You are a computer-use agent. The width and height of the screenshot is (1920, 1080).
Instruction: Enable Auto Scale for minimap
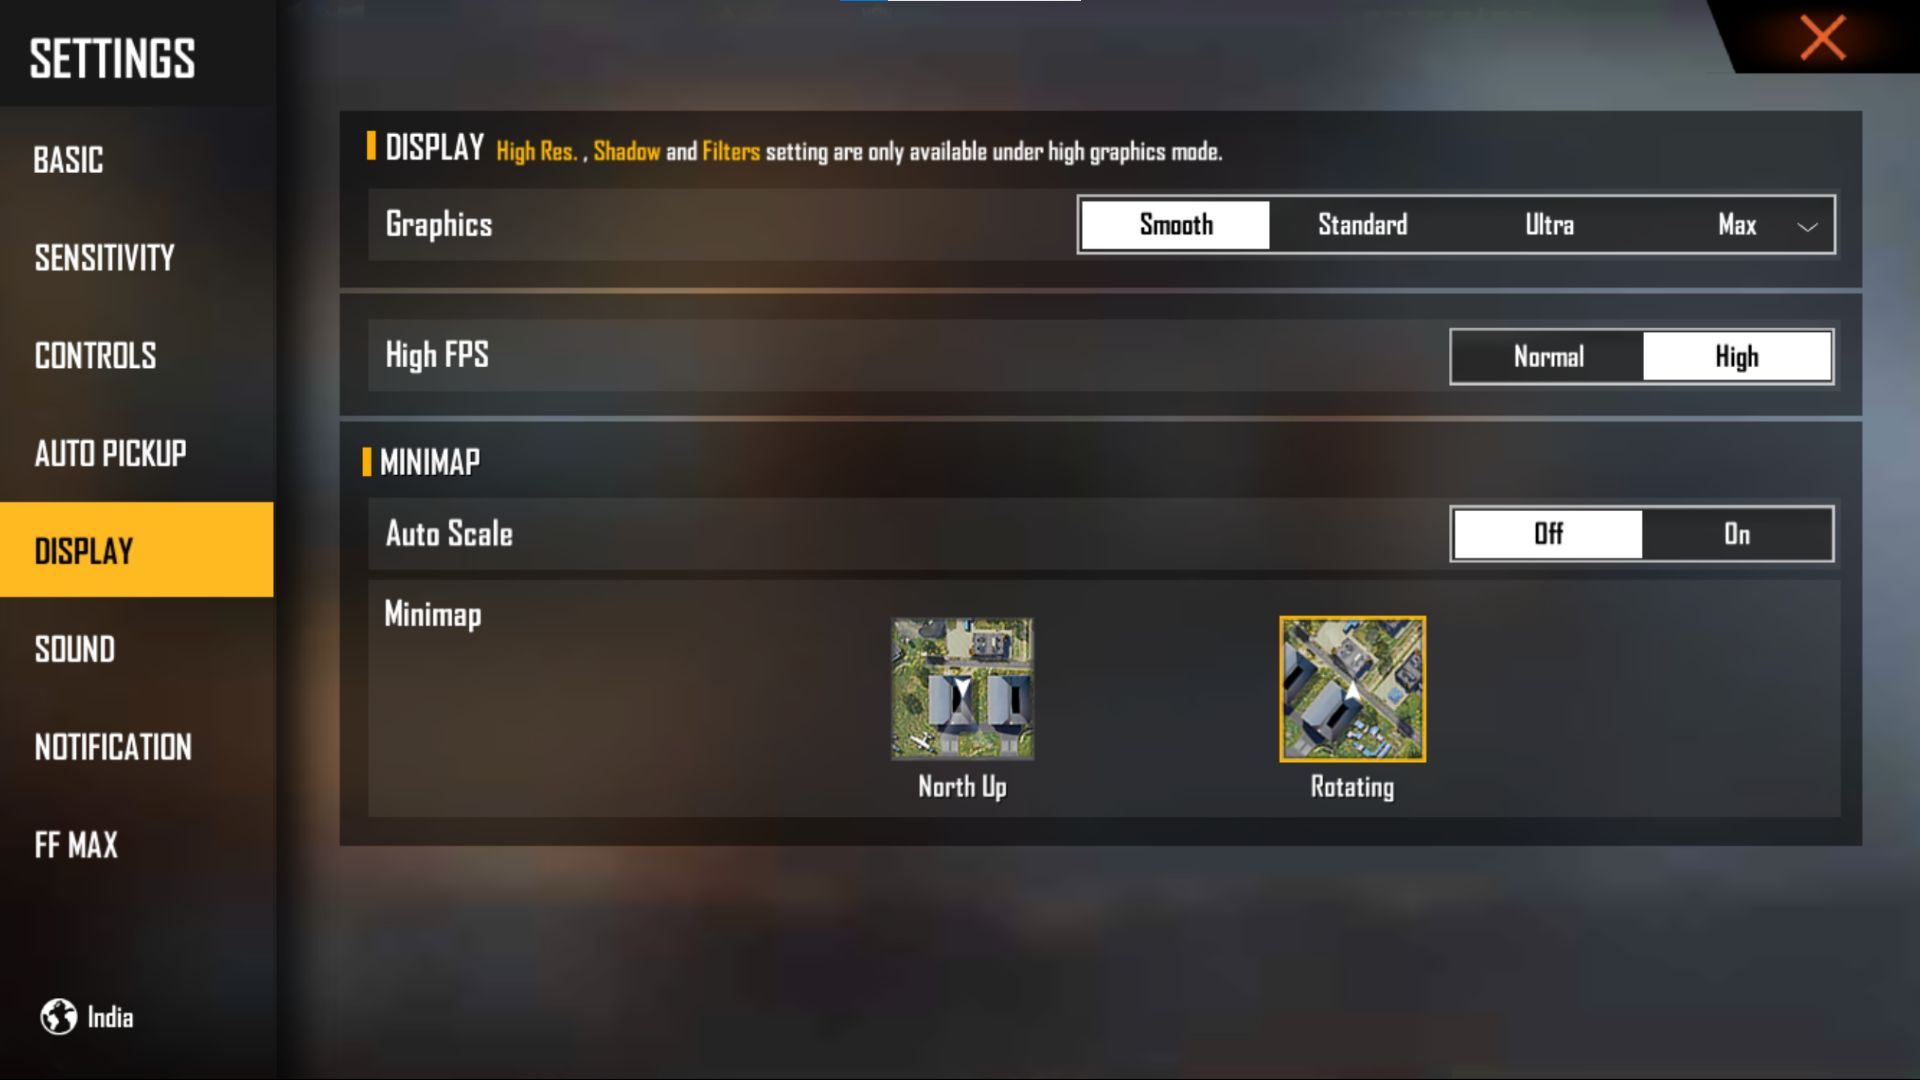tap(1737, 534)
